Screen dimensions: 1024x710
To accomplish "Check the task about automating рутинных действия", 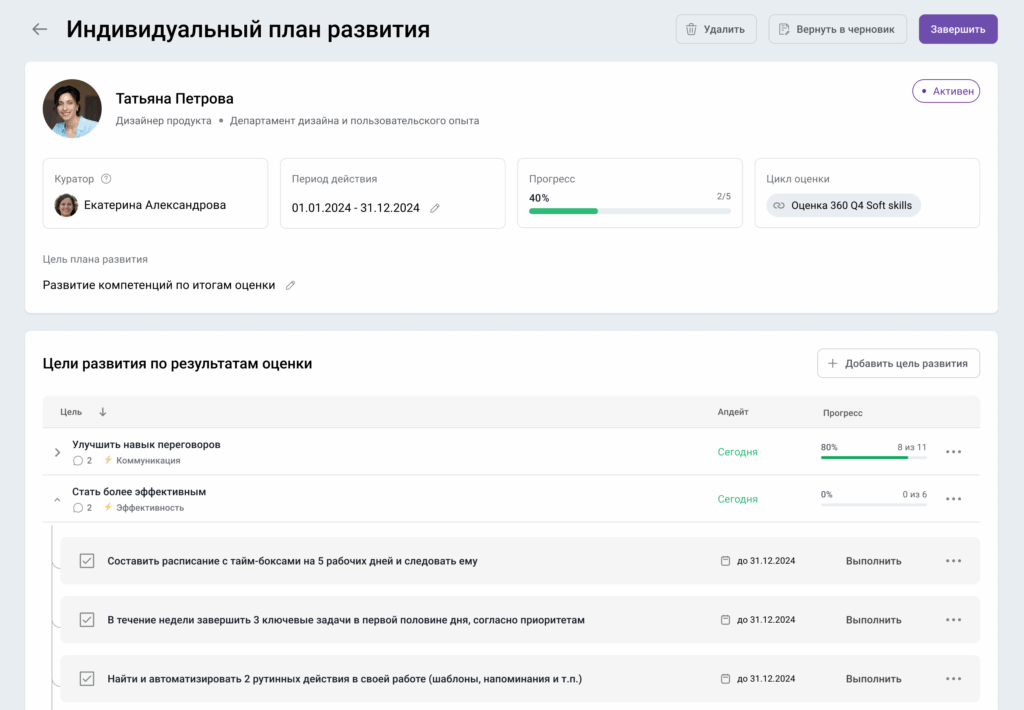I will (87, 678).
